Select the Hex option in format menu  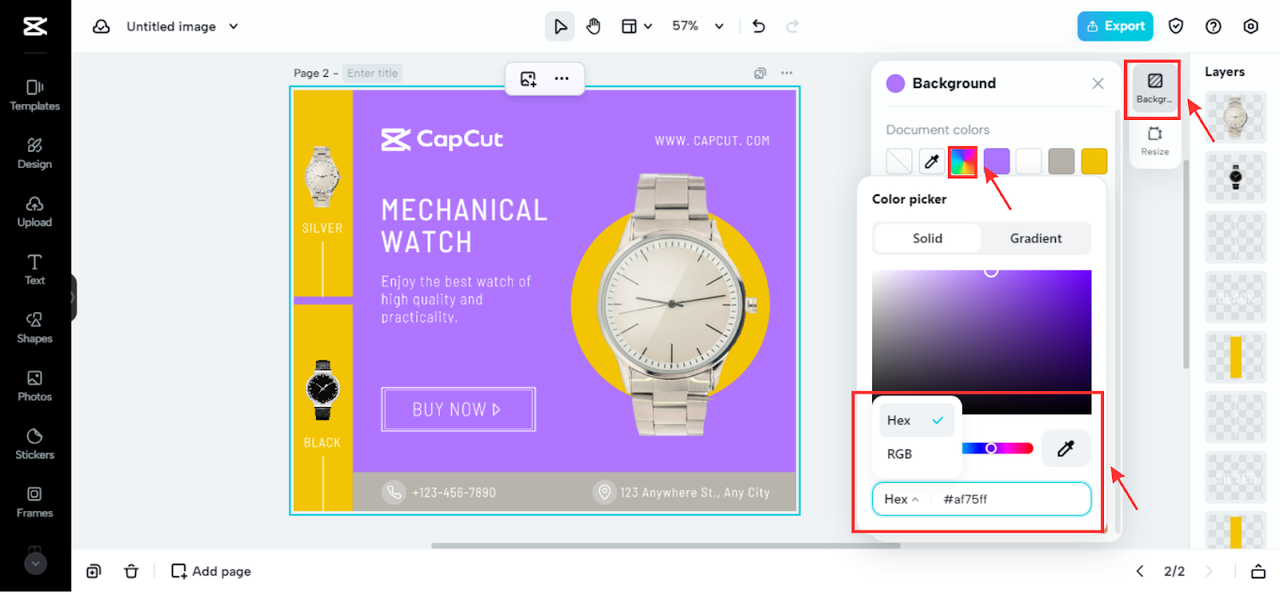(916, 420)
